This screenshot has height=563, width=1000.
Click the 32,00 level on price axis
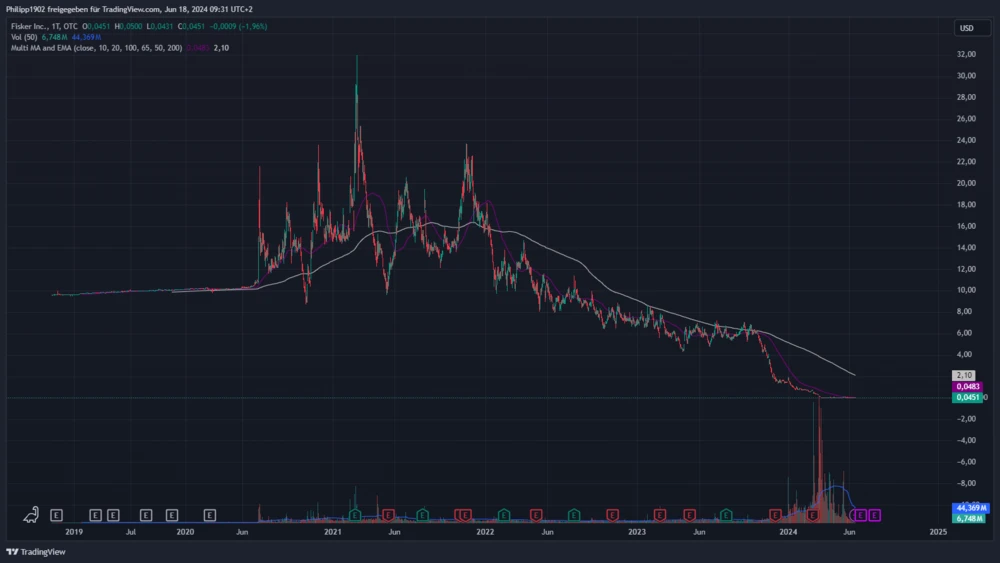point(965,75)
